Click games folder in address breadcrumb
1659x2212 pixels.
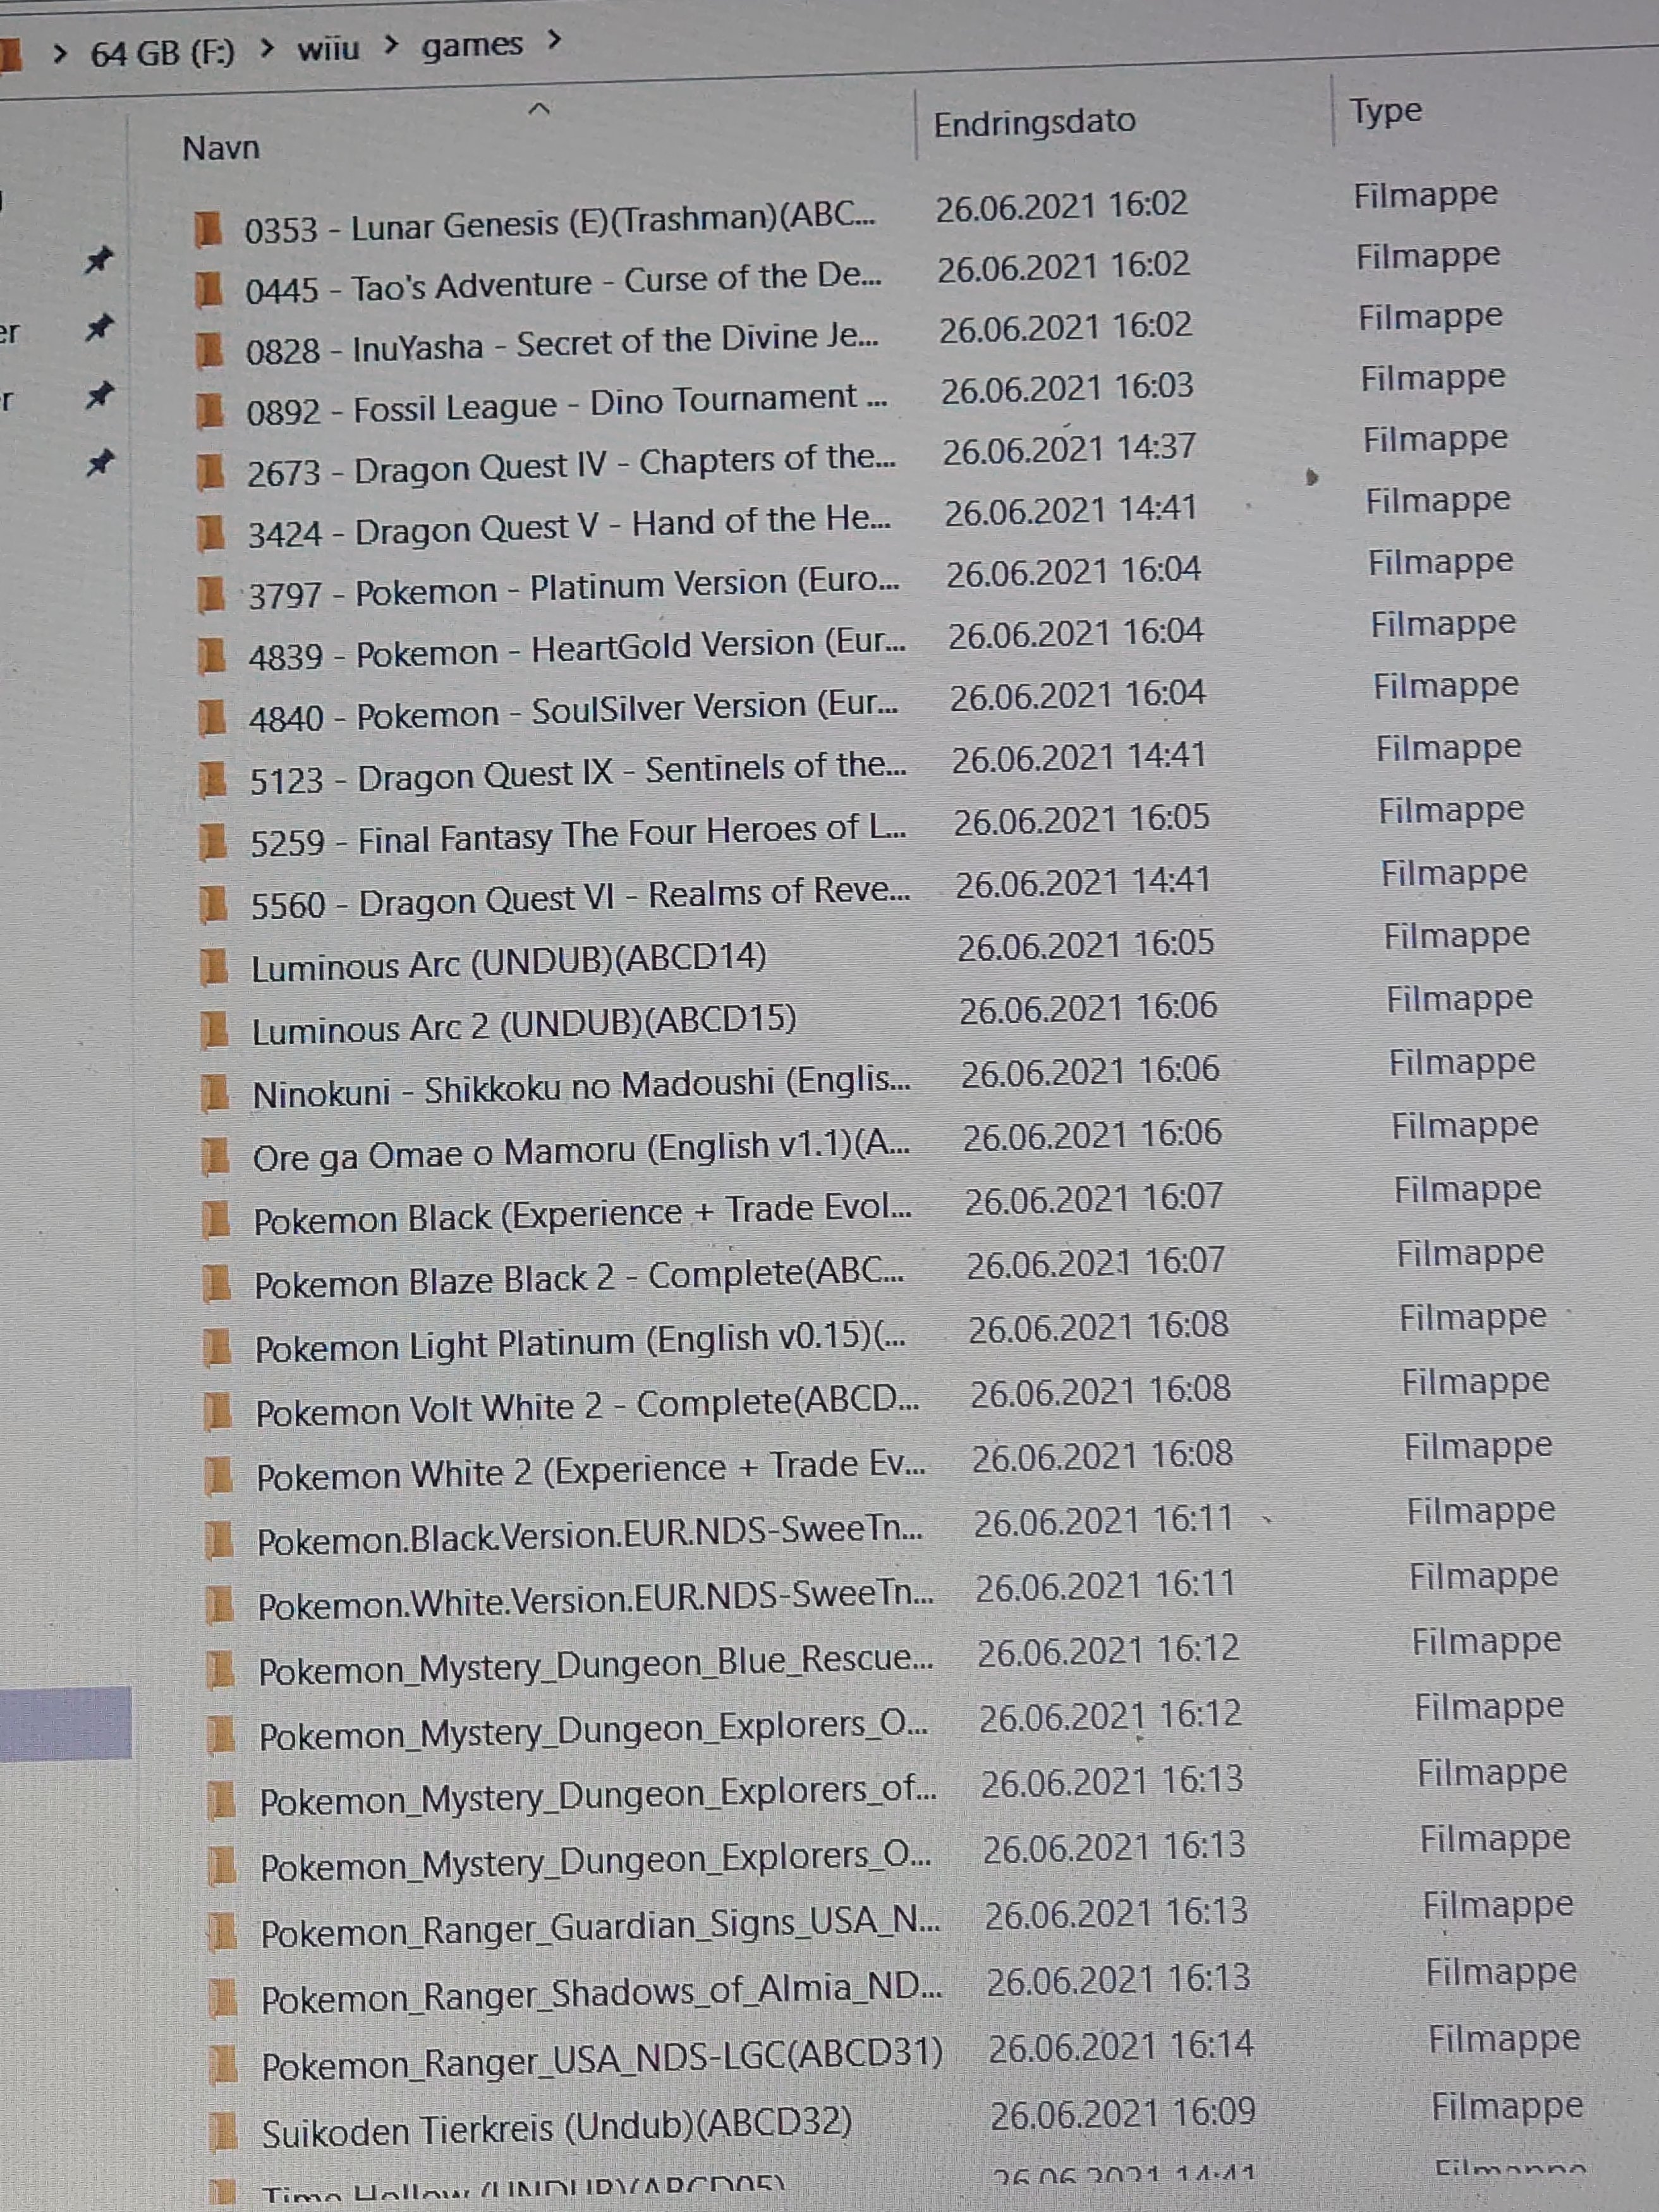pos(472,44)
